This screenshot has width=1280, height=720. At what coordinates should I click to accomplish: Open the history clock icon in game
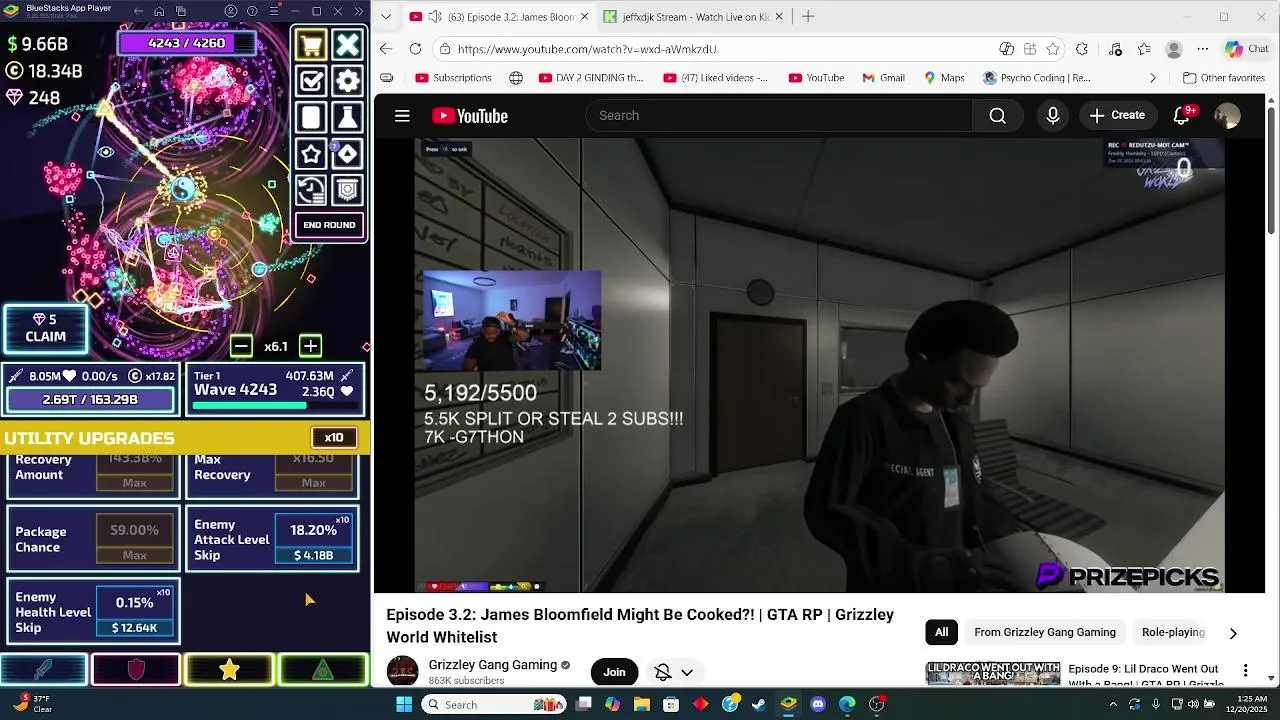click(x=311, y=189)
